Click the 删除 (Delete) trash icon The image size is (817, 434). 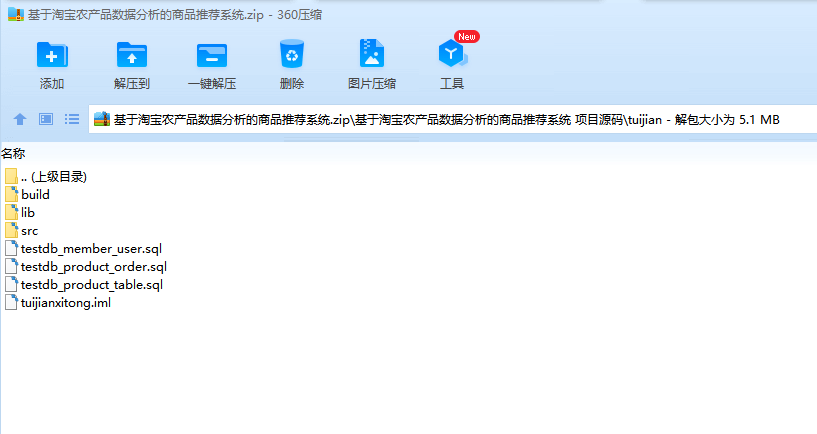pyautogui.click(x=292, y=54)
